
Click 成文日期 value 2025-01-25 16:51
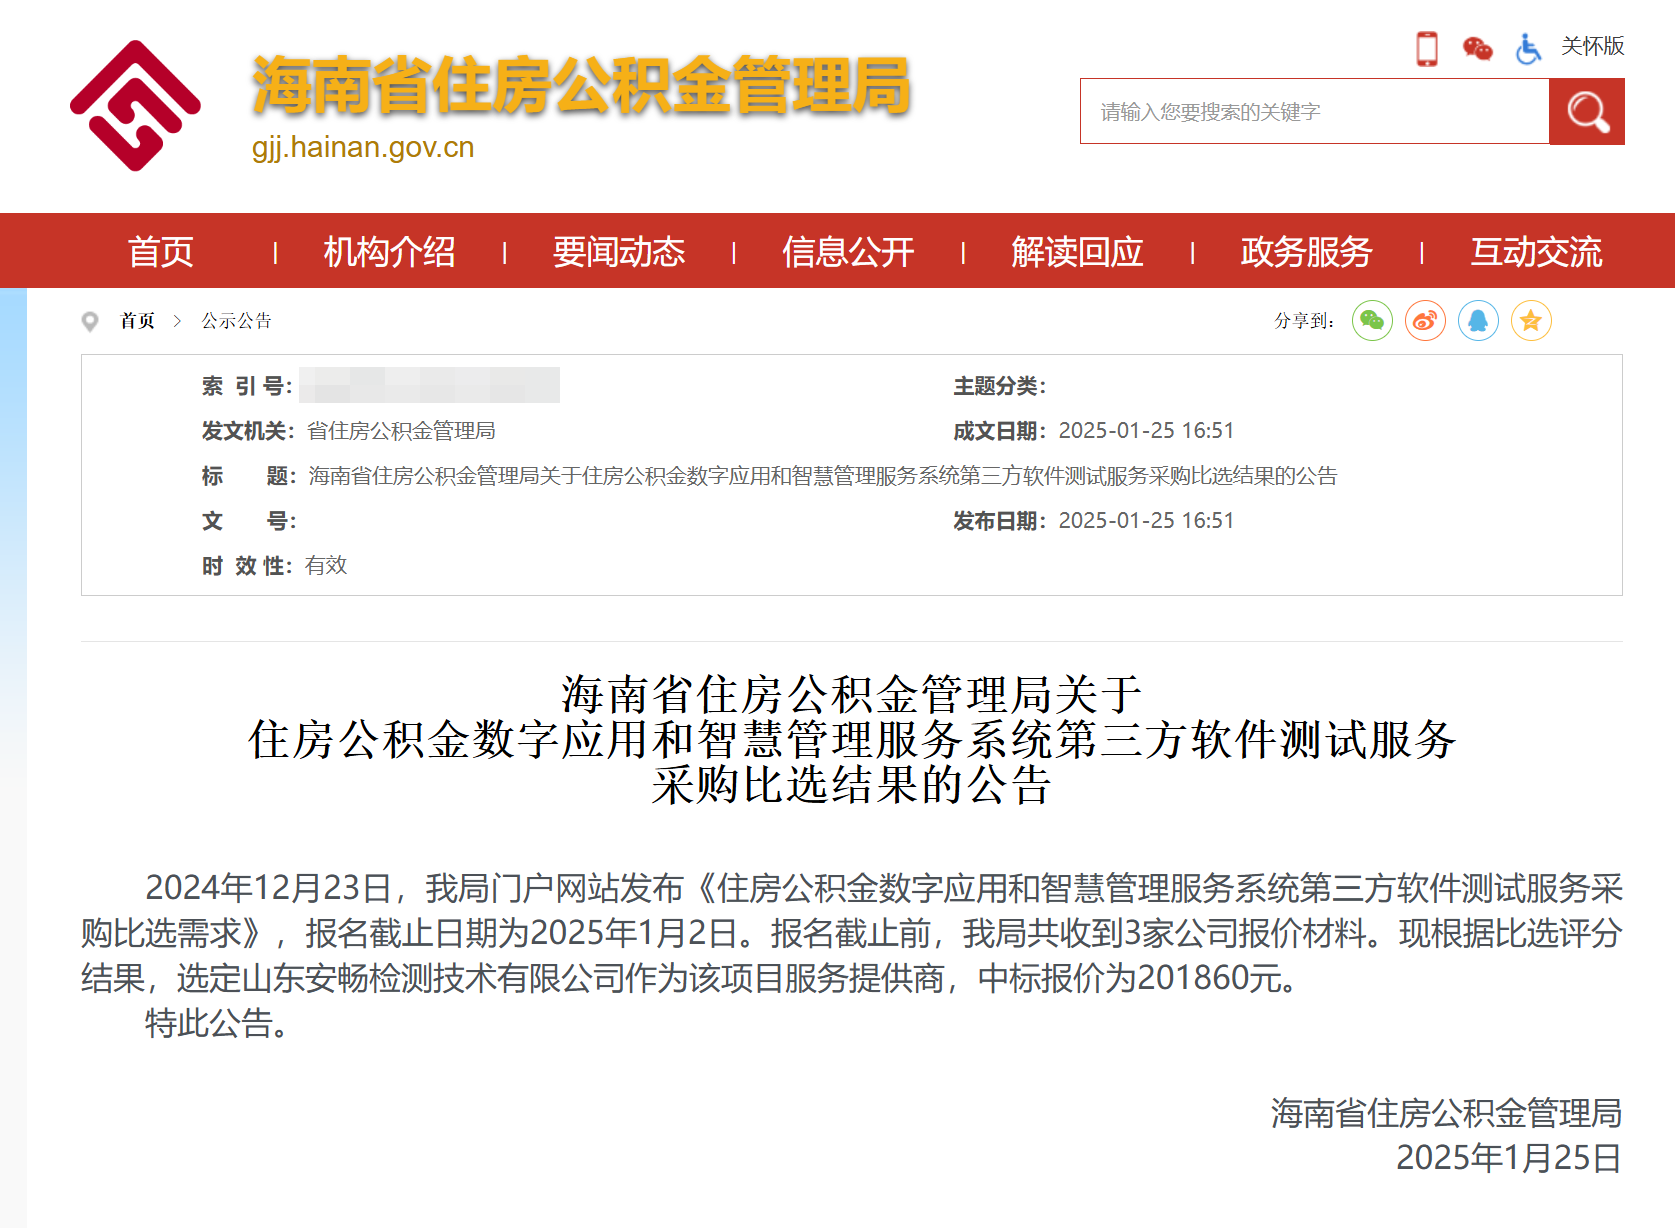pyautogui.click(x=1147, y=431)
